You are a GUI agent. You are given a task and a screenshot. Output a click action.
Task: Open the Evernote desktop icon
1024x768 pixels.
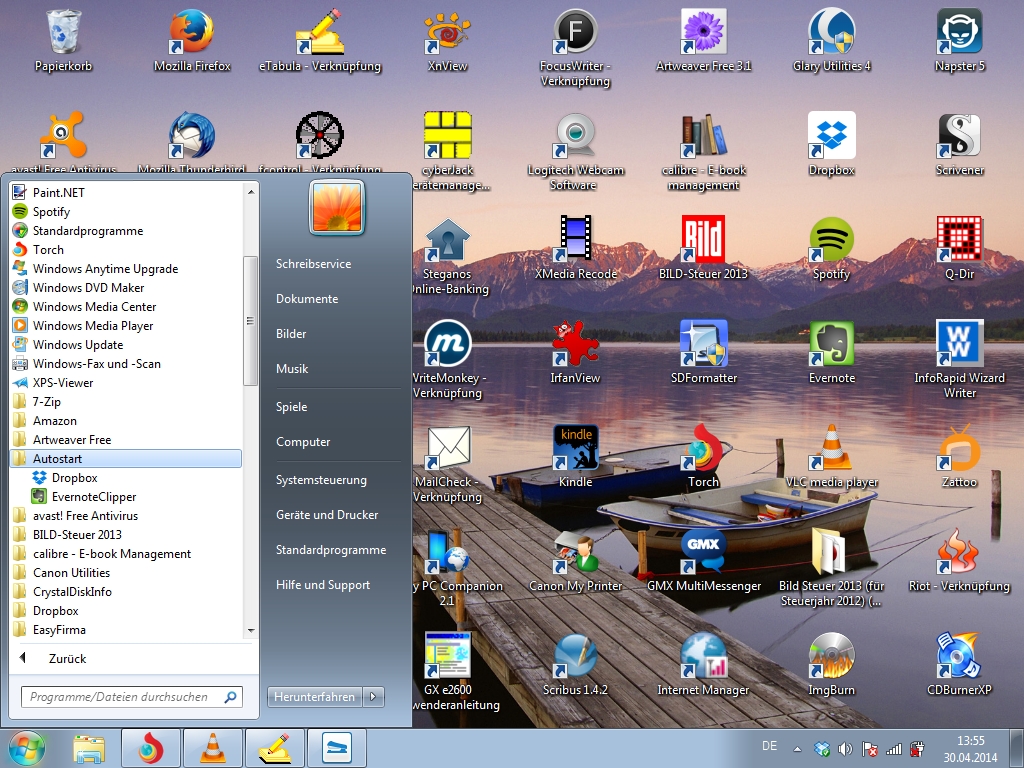(831, 351)
